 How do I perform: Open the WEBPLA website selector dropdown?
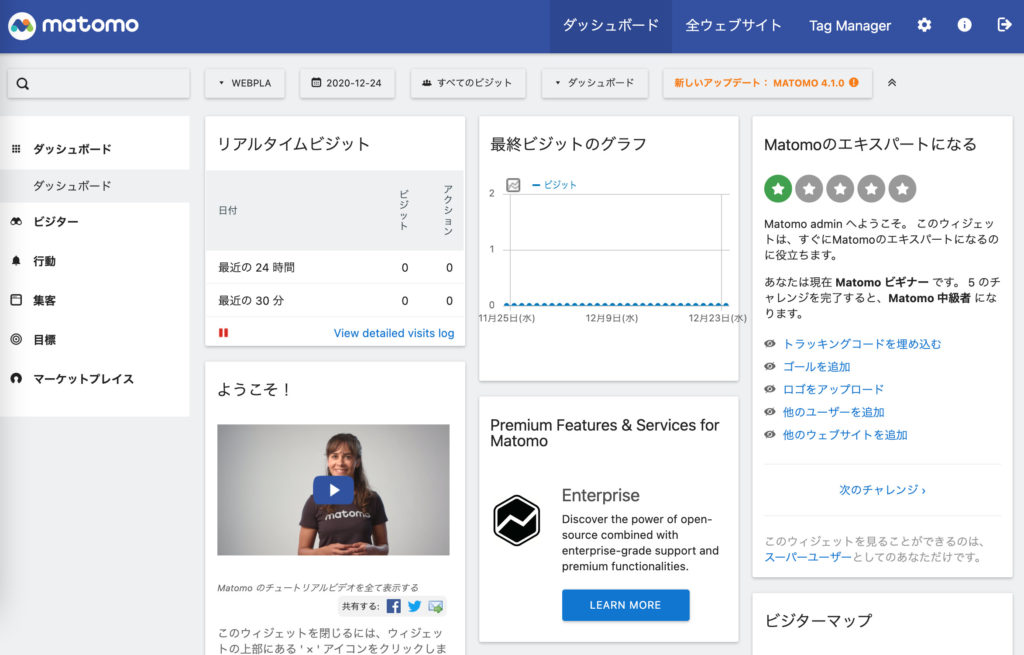click(245, 83)
